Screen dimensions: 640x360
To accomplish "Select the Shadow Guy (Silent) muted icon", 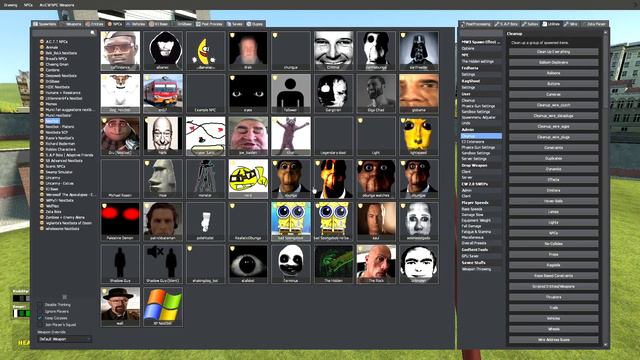I will 163,264.
